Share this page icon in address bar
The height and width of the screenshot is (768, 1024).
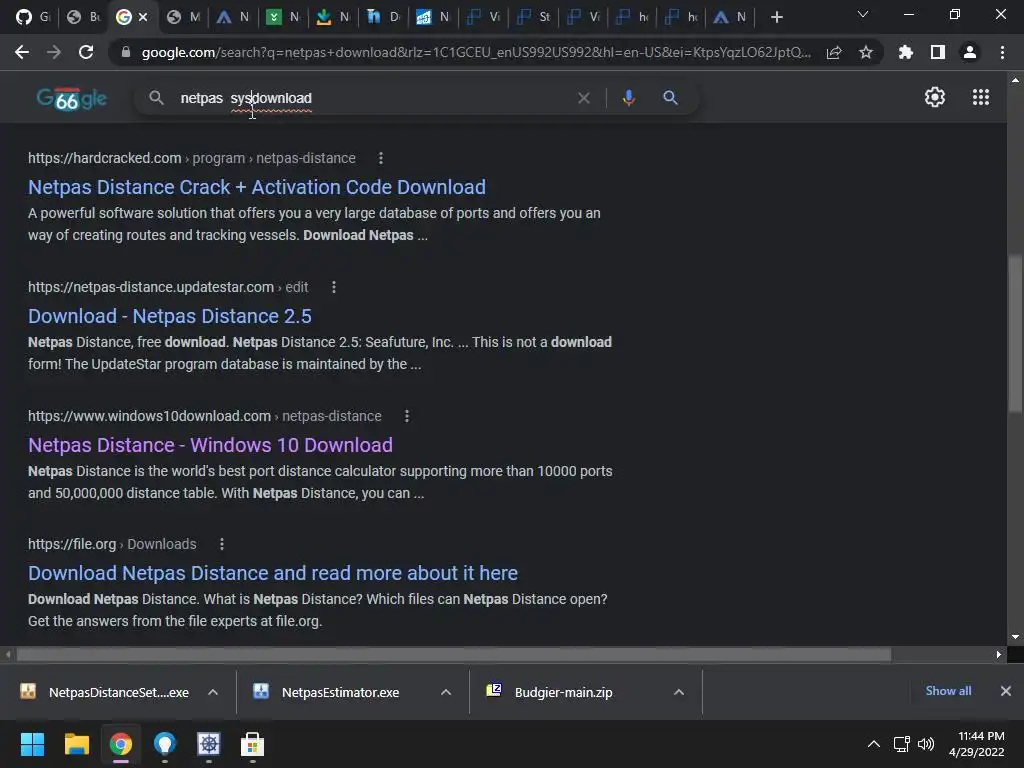(x=834, y=52)
